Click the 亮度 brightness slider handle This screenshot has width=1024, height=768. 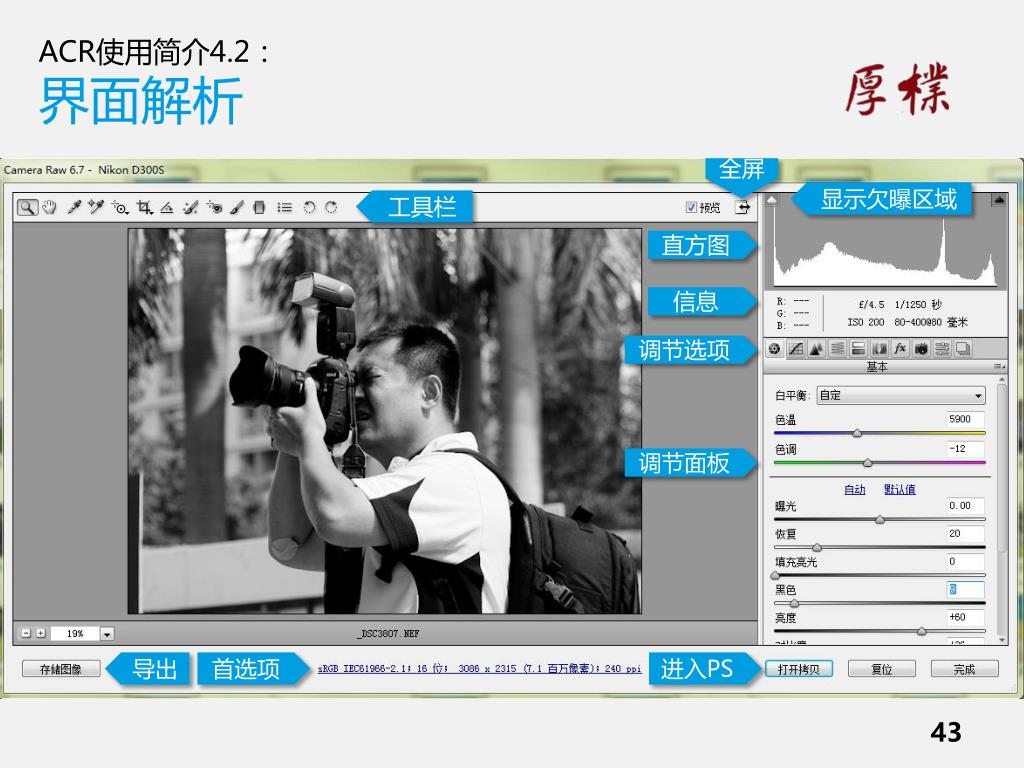(921, 632)
